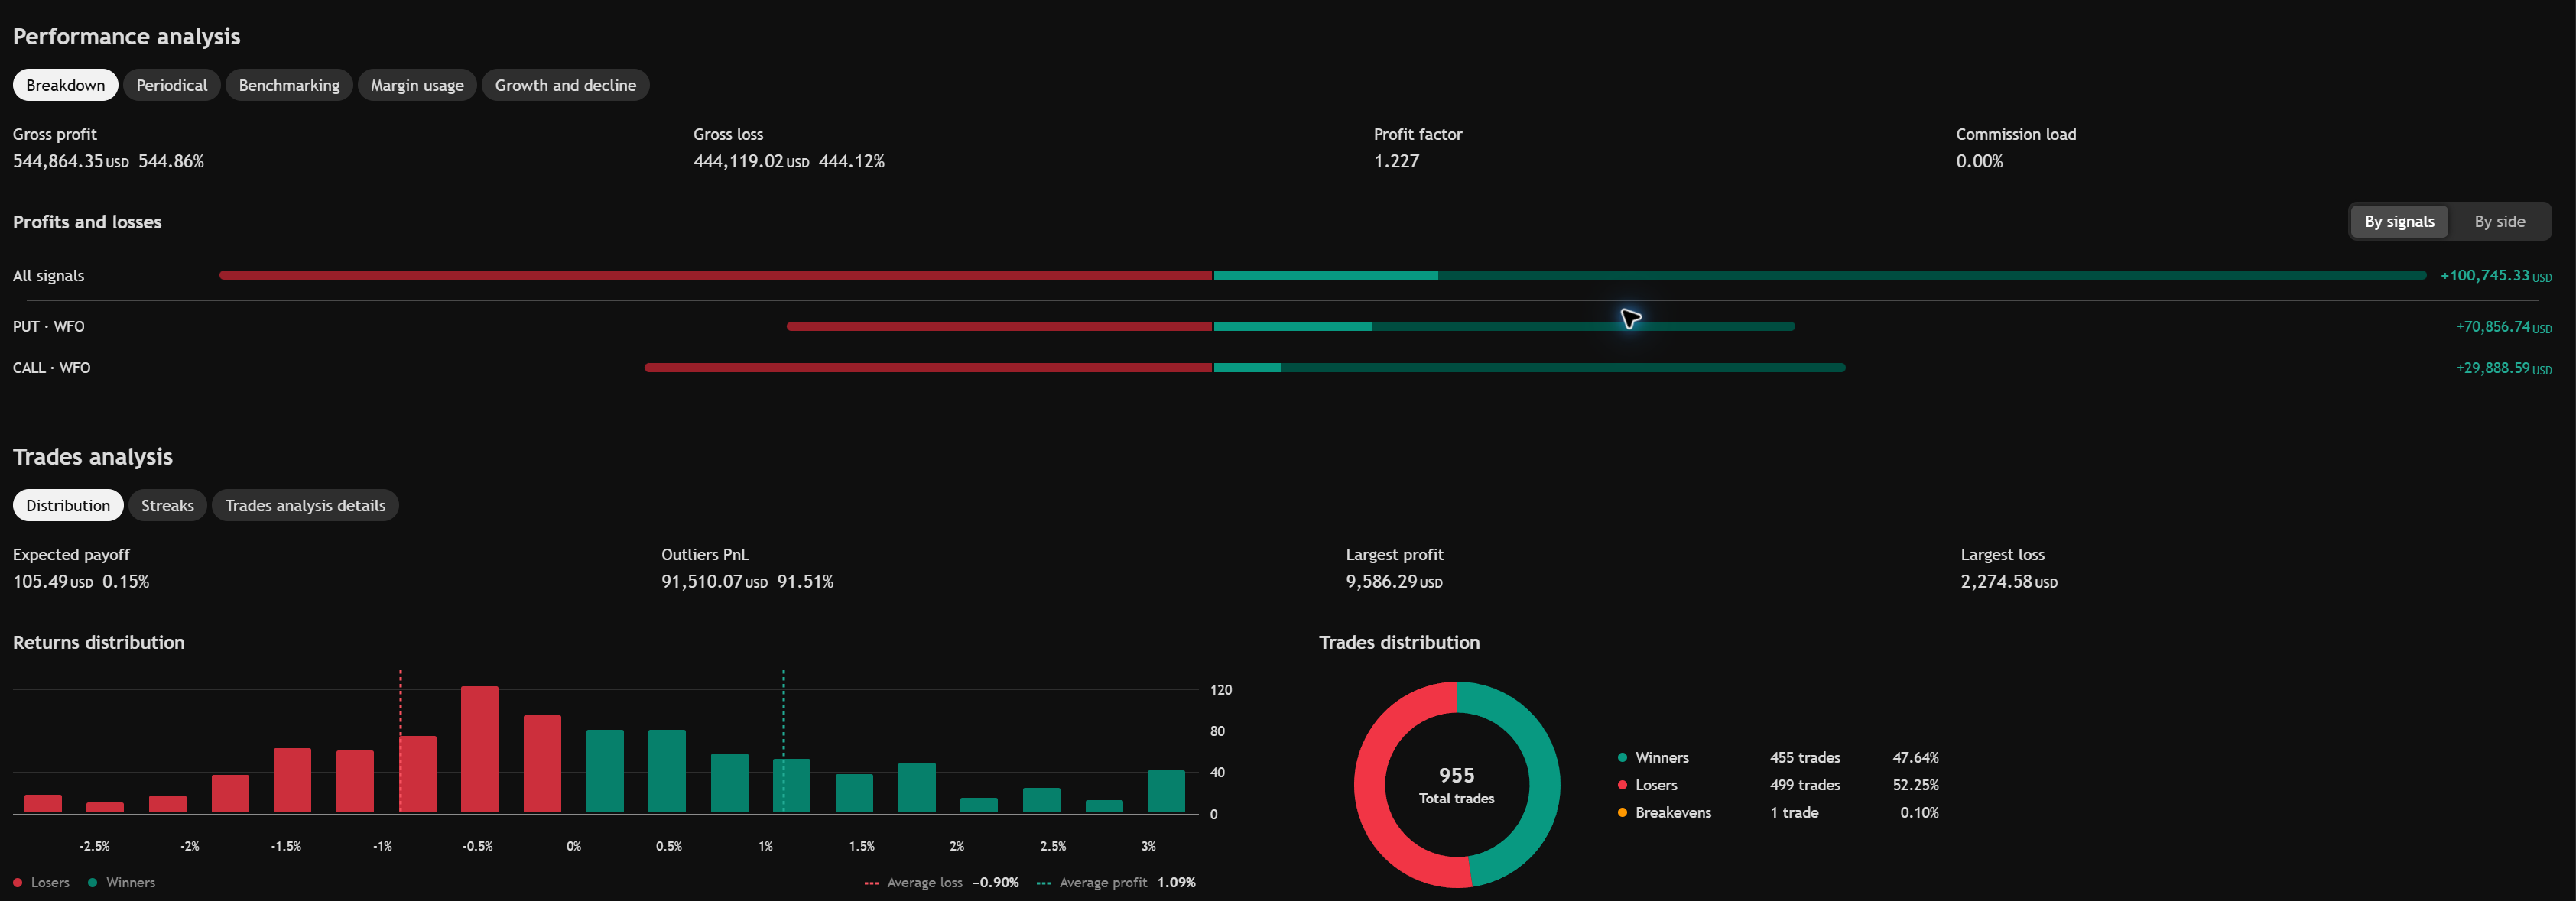2576x901 pixels.
Task: Click the Gross profit value 544,864.35
Action: (x=58, y=161)
